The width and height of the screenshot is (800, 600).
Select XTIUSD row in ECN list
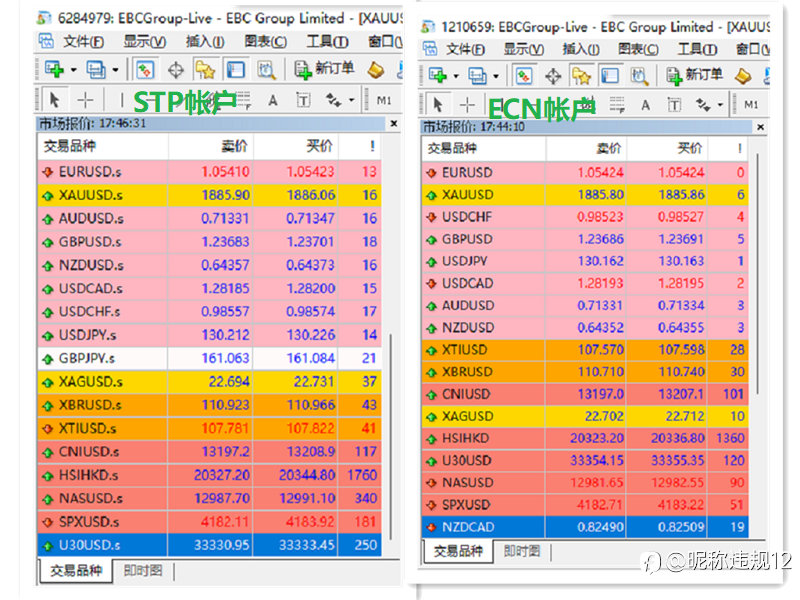pos(585,350)
